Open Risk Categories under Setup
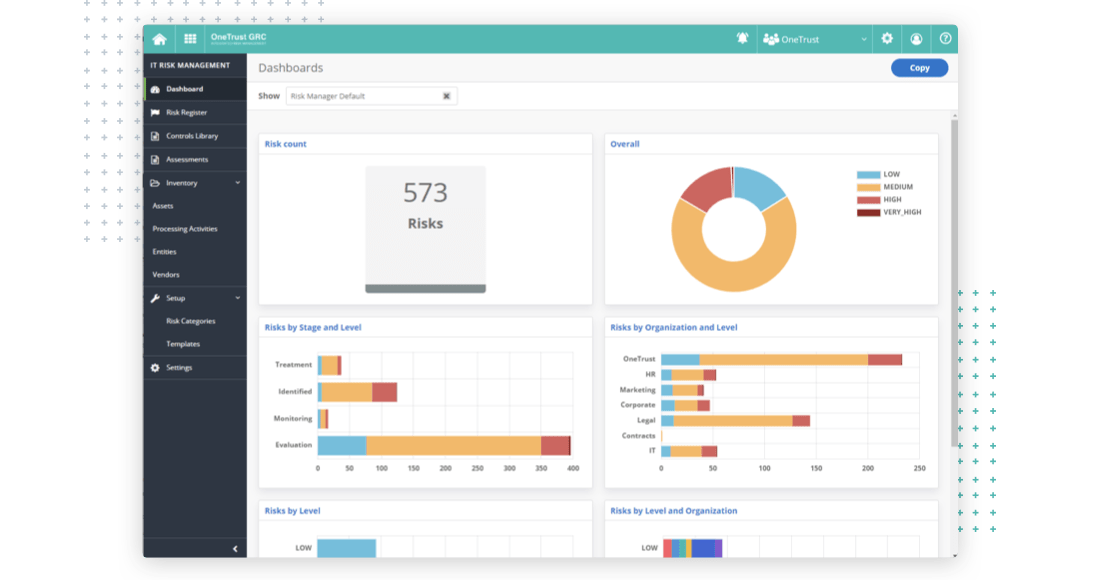 coord(191,321)
